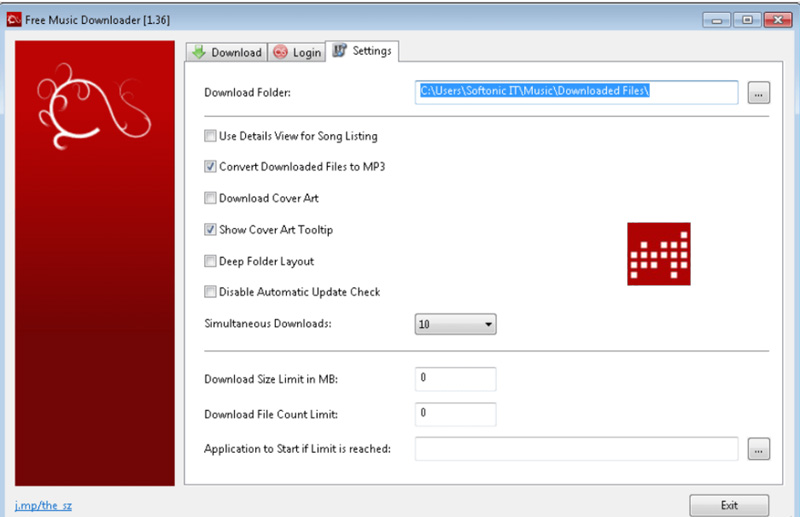Click the swirl logo in red sidebar

pyautogui.click(x=94, y=106)
